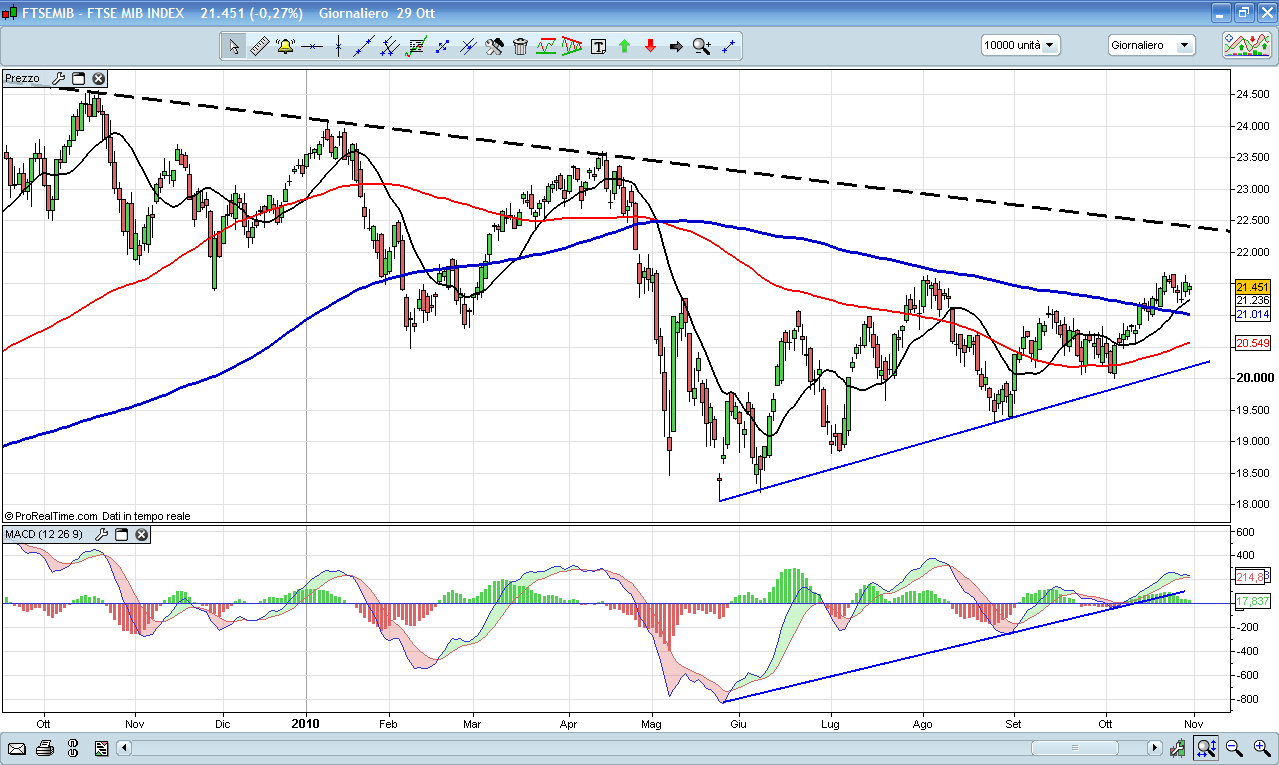This screenshot has height=765, width=1279.
Task: Toggle the mouse pointer cursor mode
Action: pos(233,46)
